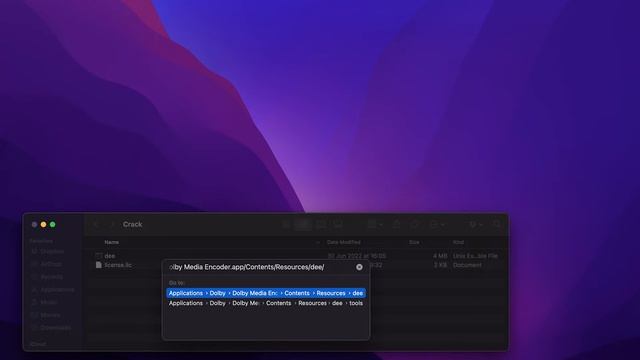
Task: Open the Share button in Finder toolbar
Action: [396, 224]
